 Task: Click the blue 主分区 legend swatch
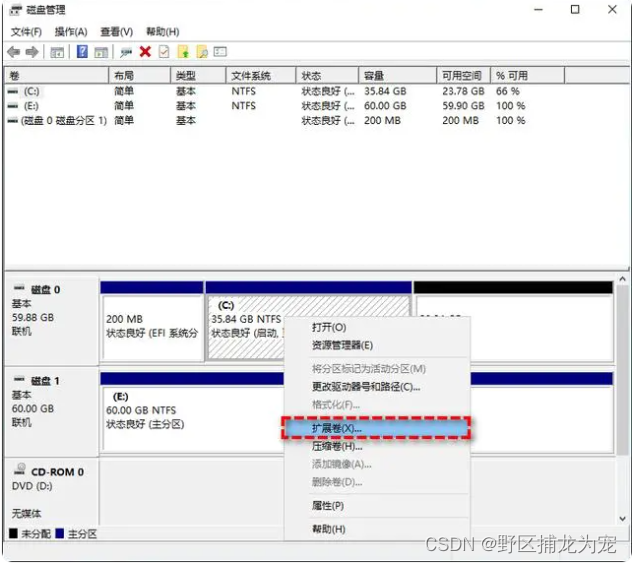tap(60, 534)
